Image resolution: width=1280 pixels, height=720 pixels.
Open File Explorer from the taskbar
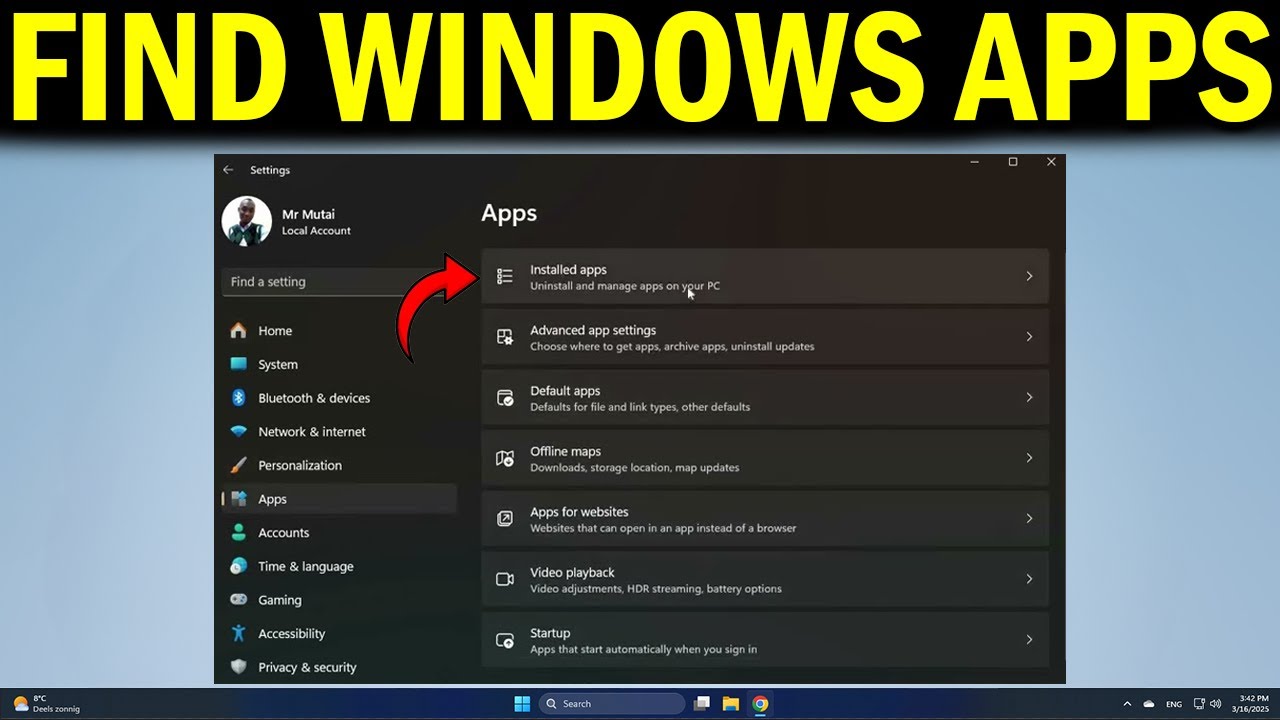coord(731,704)
